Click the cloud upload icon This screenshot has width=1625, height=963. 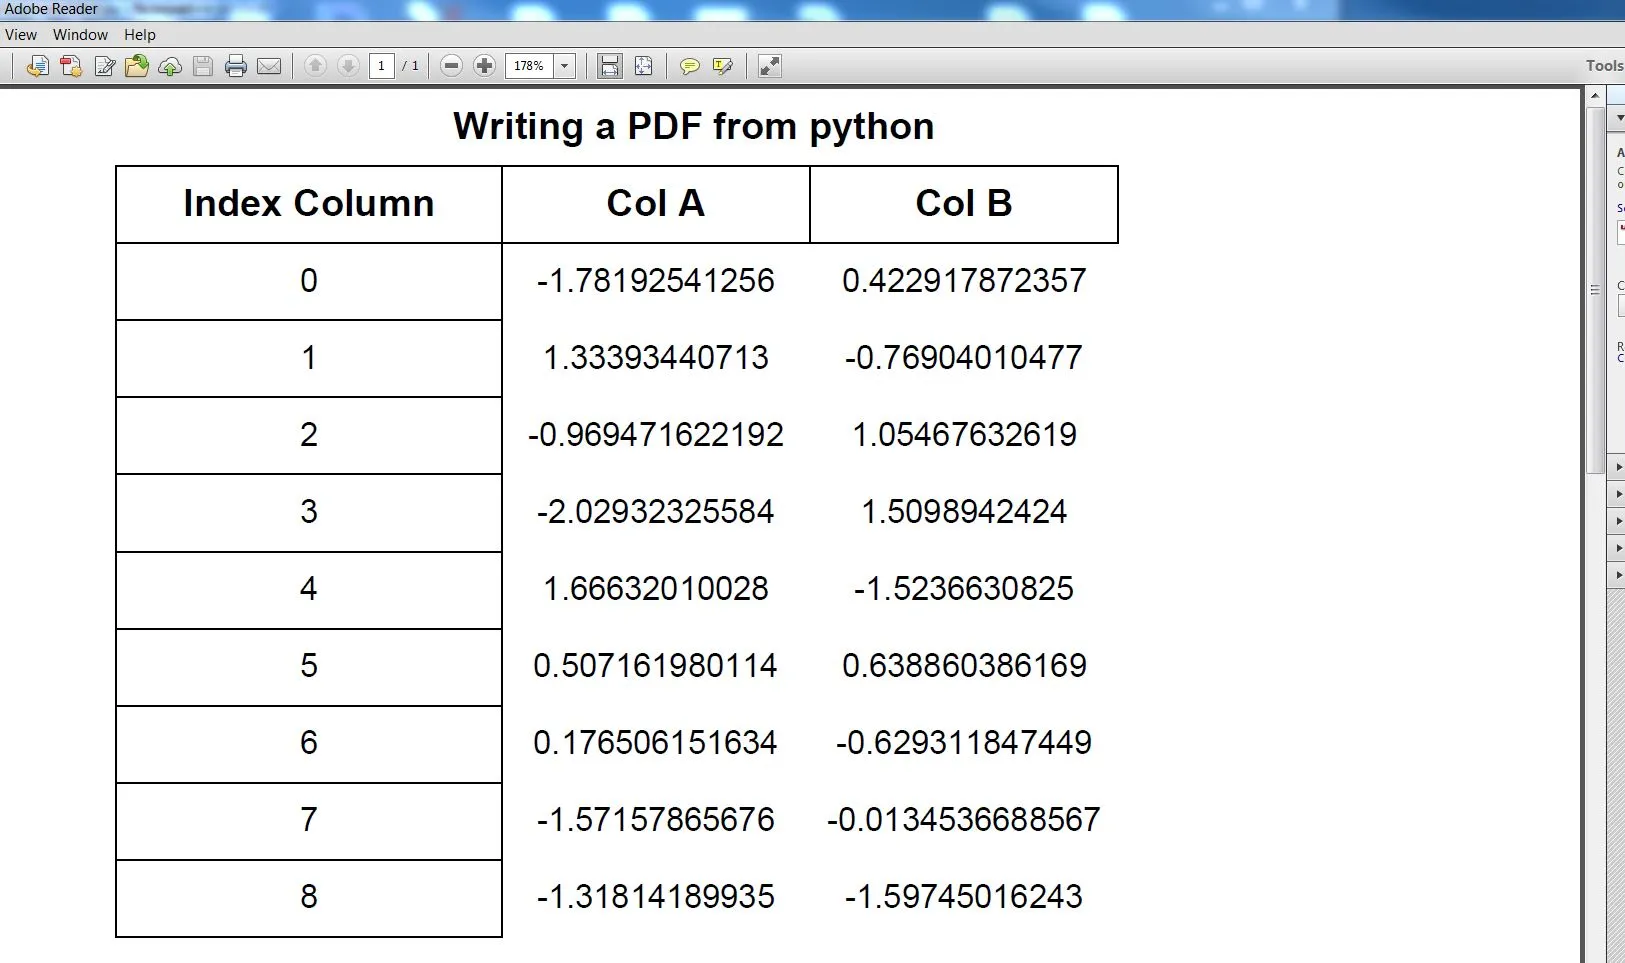[x=170, y=66]
